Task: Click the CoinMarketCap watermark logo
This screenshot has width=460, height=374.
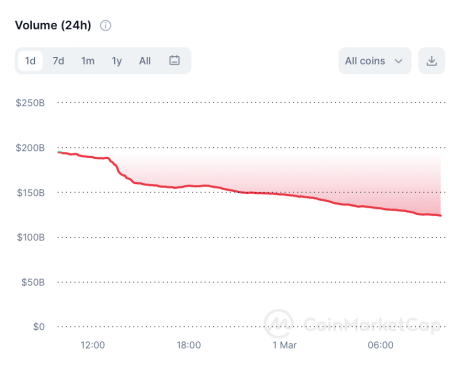Action: [279, 323]
